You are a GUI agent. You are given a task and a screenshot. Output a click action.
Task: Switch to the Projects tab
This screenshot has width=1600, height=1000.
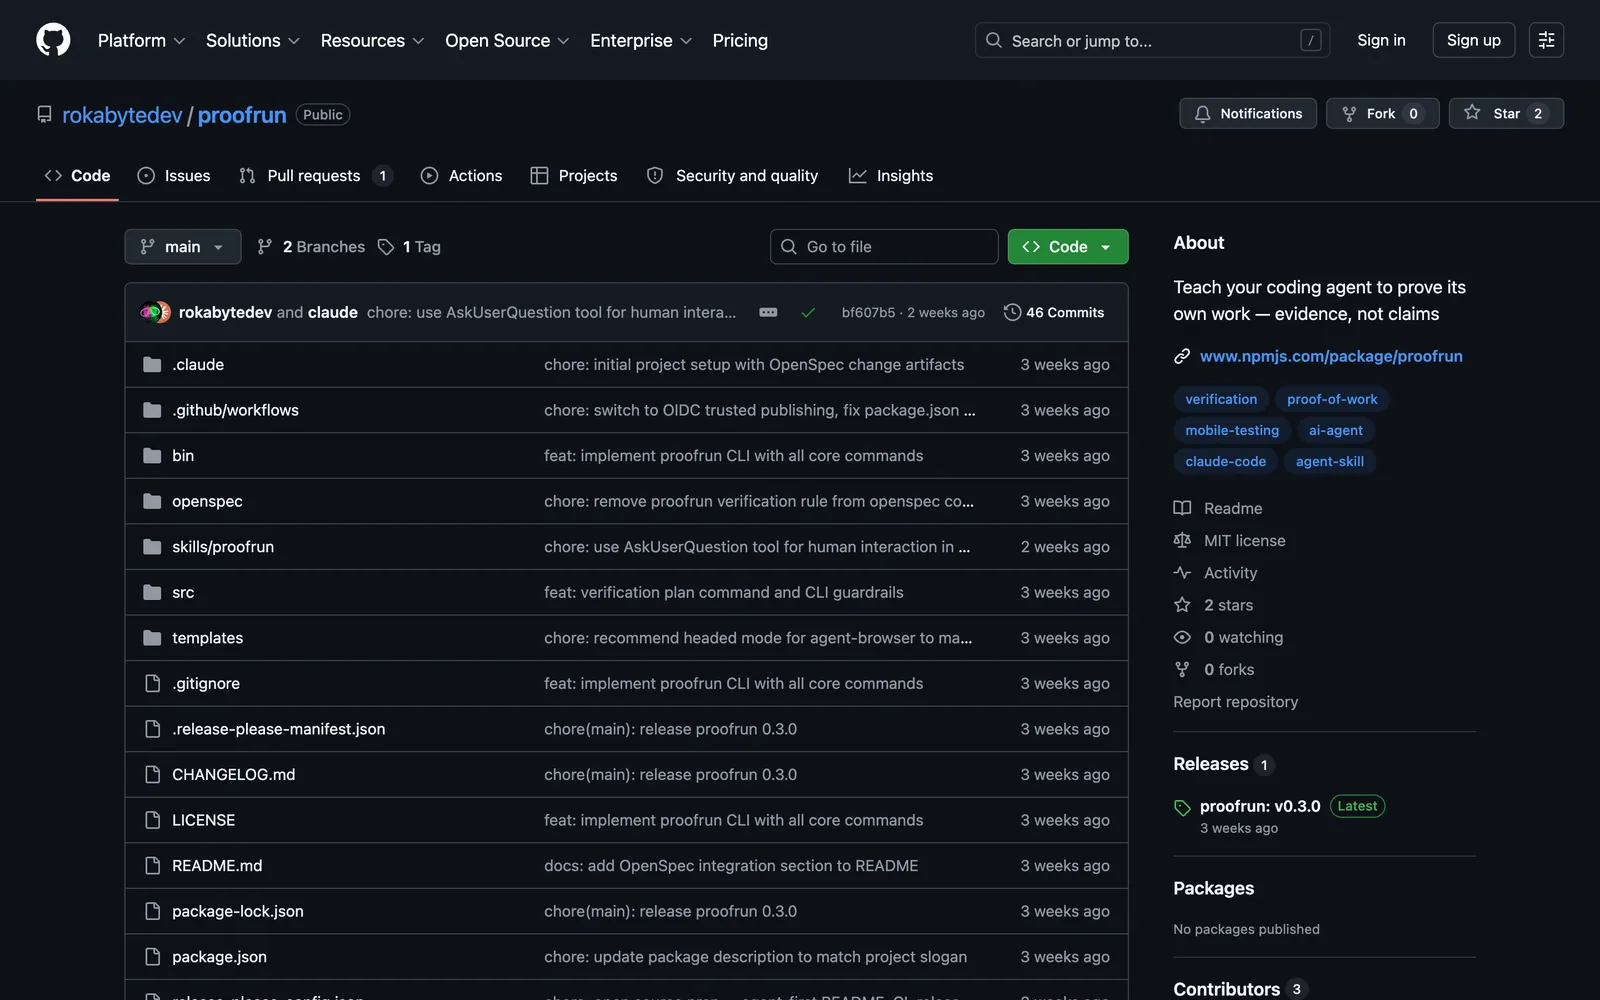574,176
